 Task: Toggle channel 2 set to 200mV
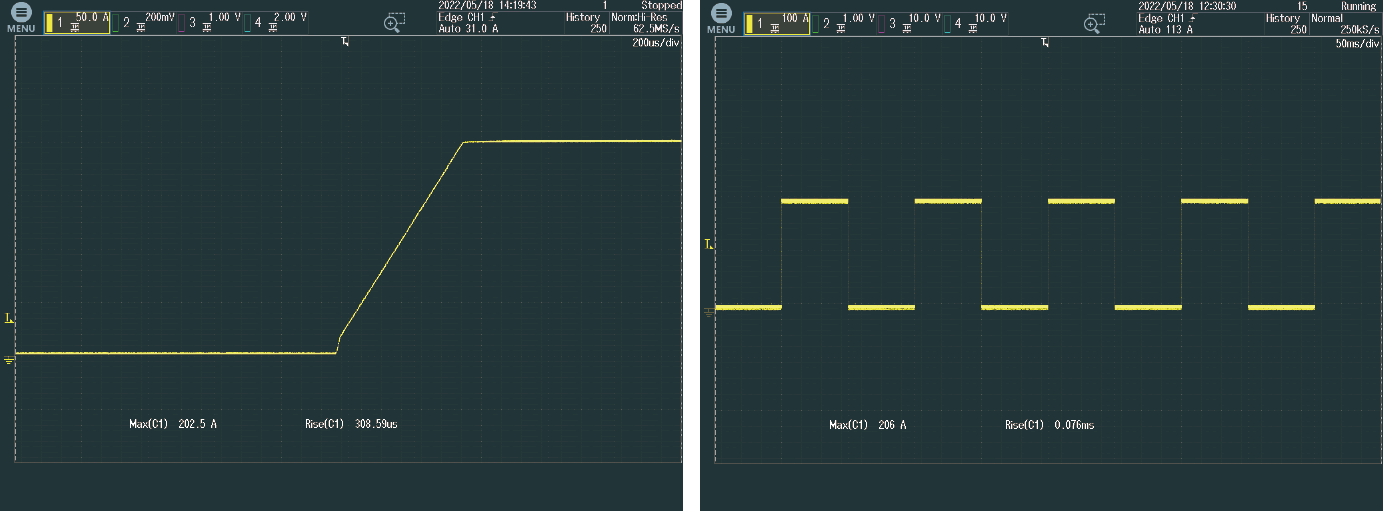[x=144, y=22]
